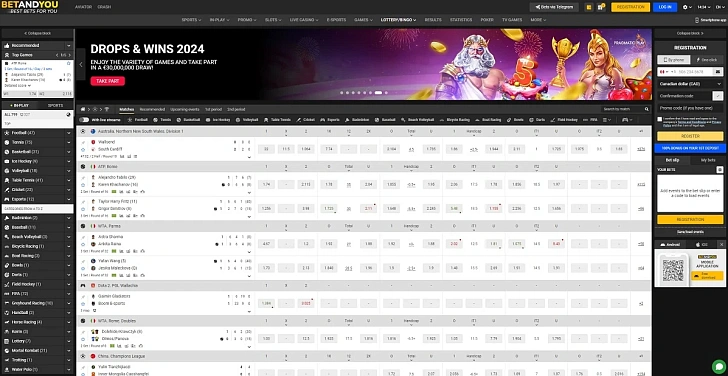This screenshot has width=728, height=376.
Task: Open the Canadian dollar currency dropdown
Action: click(690, 84)
